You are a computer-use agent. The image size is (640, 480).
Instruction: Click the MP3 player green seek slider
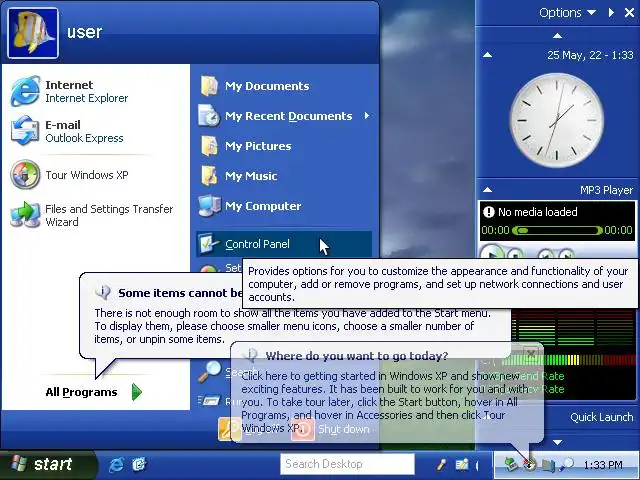(557, 231)
